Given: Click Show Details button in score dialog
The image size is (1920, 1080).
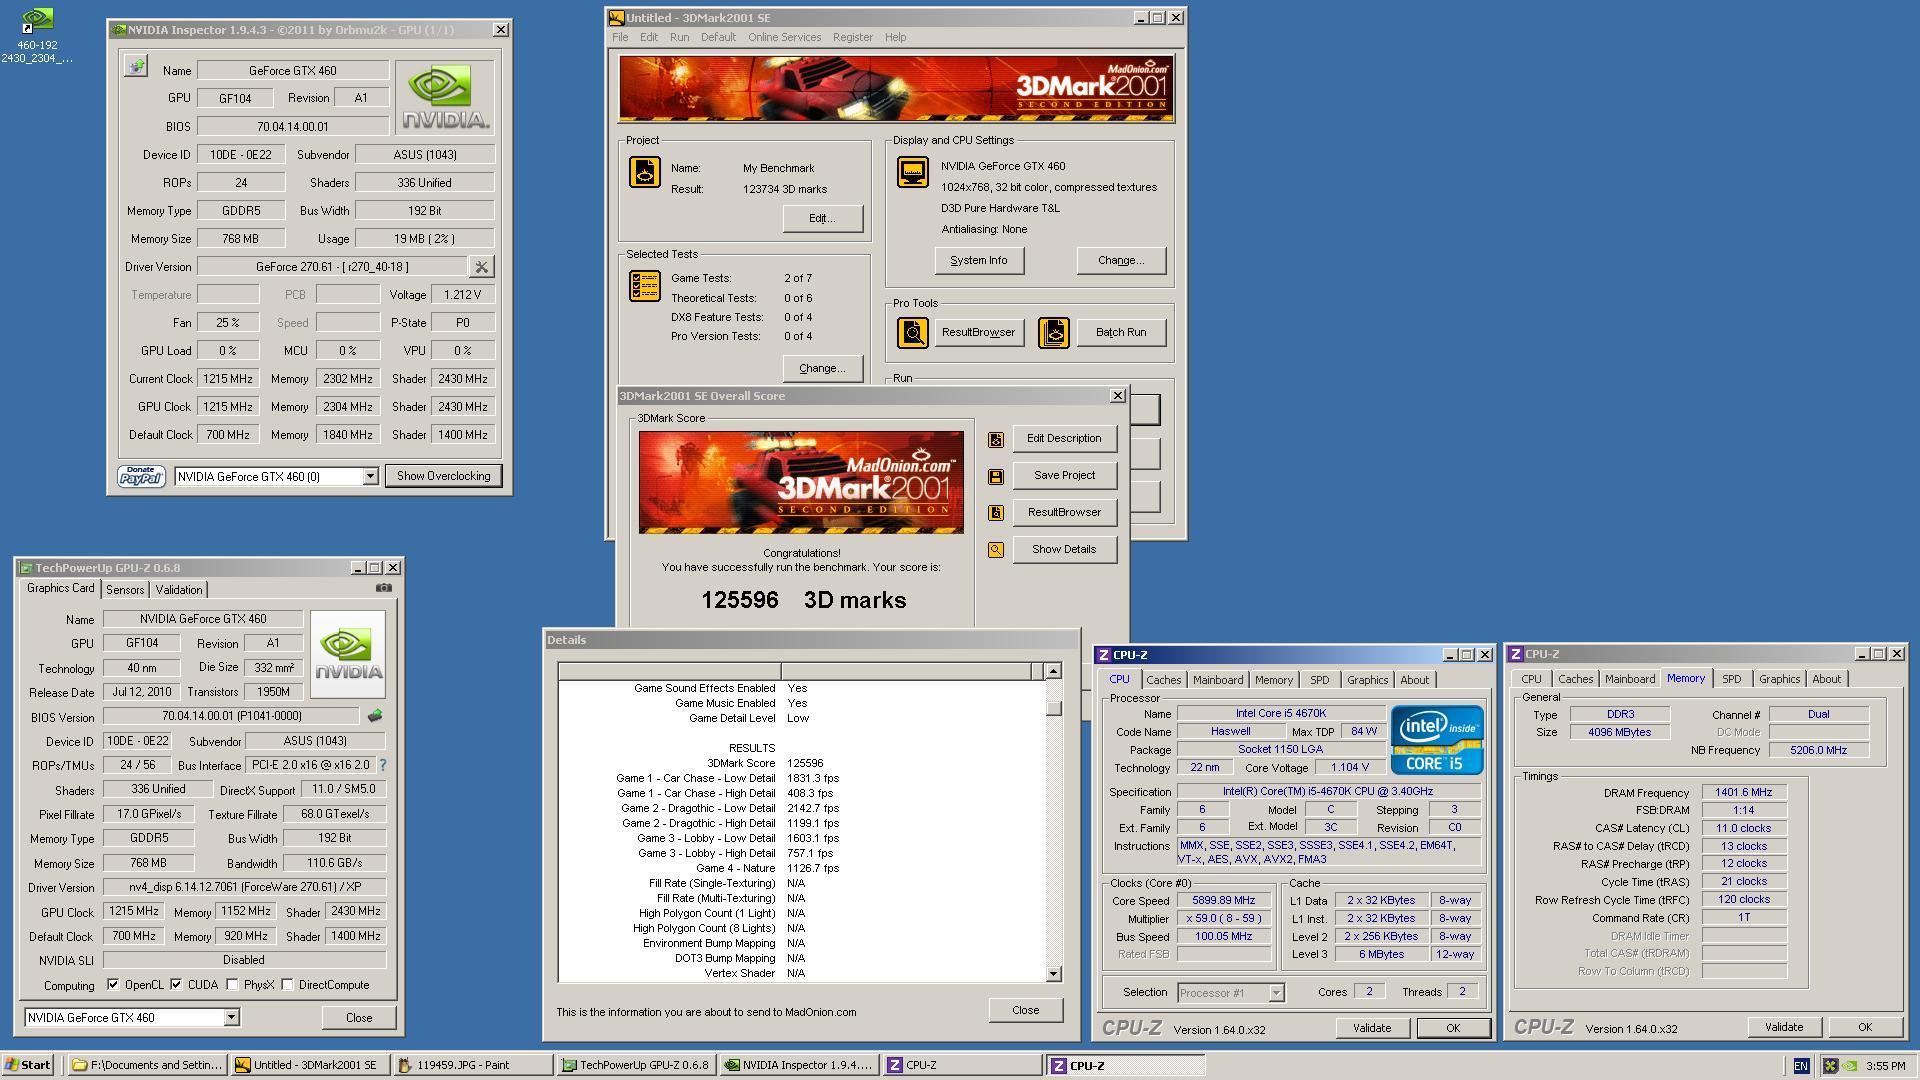Looking at the screenshot, I should pyautogui.click(x=1064, y=550).
